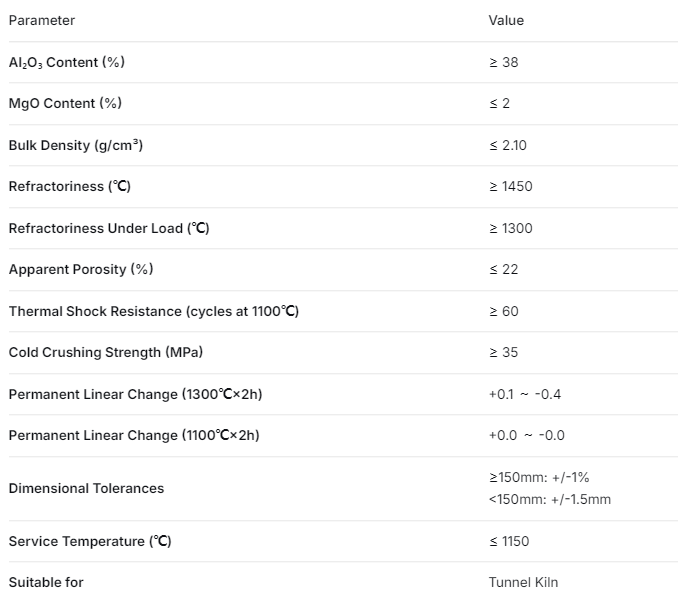Click the Refractoriness Under Load label
This screenshot has height=603, width=678.
[x=109, y=228]
